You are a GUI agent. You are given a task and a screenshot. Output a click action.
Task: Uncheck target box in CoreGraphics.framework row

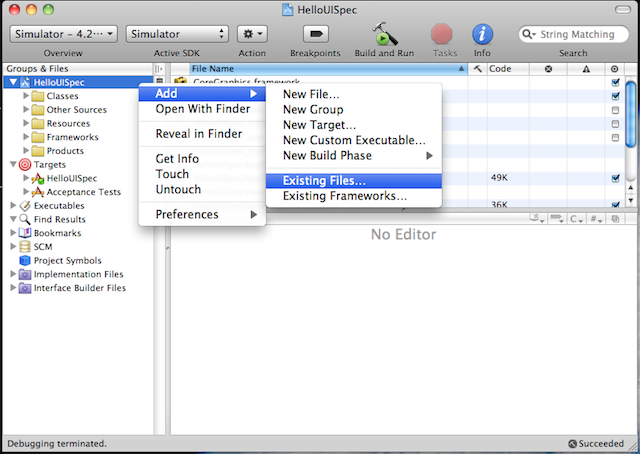(615, 82)
